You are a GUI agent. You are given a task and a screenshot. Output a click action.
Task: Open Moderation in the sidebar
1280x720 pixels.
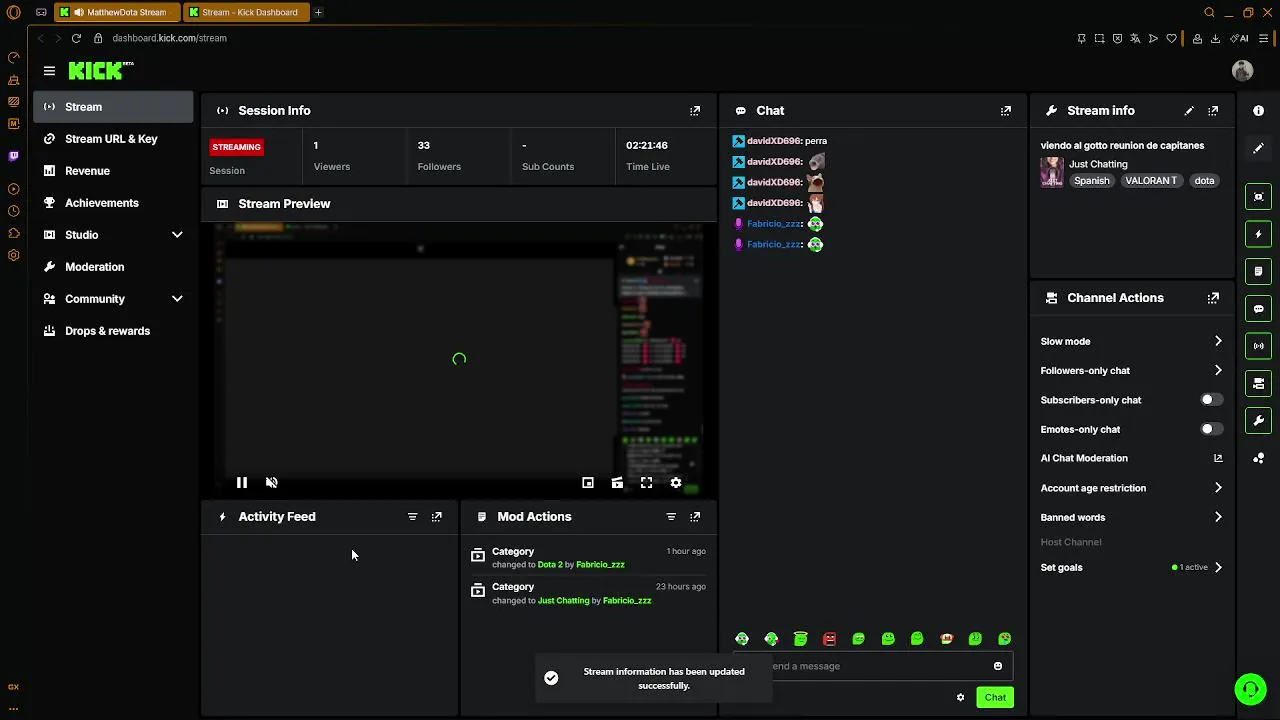pos(113,267)
